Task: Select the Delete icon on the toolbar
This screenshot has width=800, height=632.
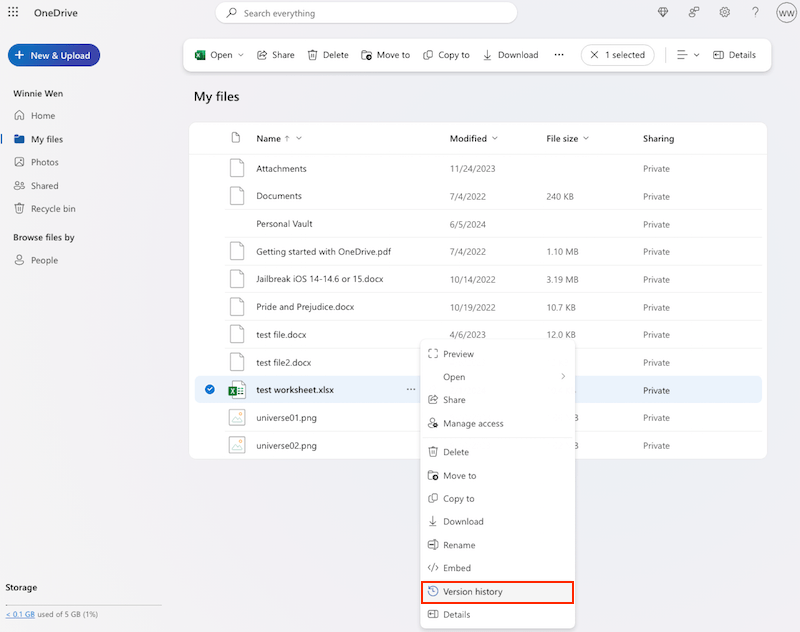Action: tap(327, 55)
